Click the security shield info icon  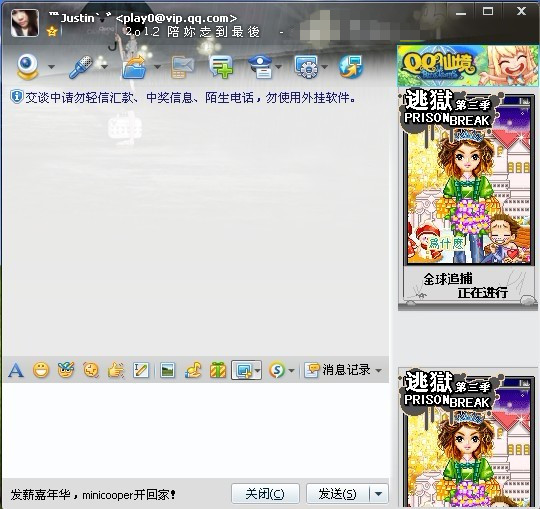tap(17, 97)
